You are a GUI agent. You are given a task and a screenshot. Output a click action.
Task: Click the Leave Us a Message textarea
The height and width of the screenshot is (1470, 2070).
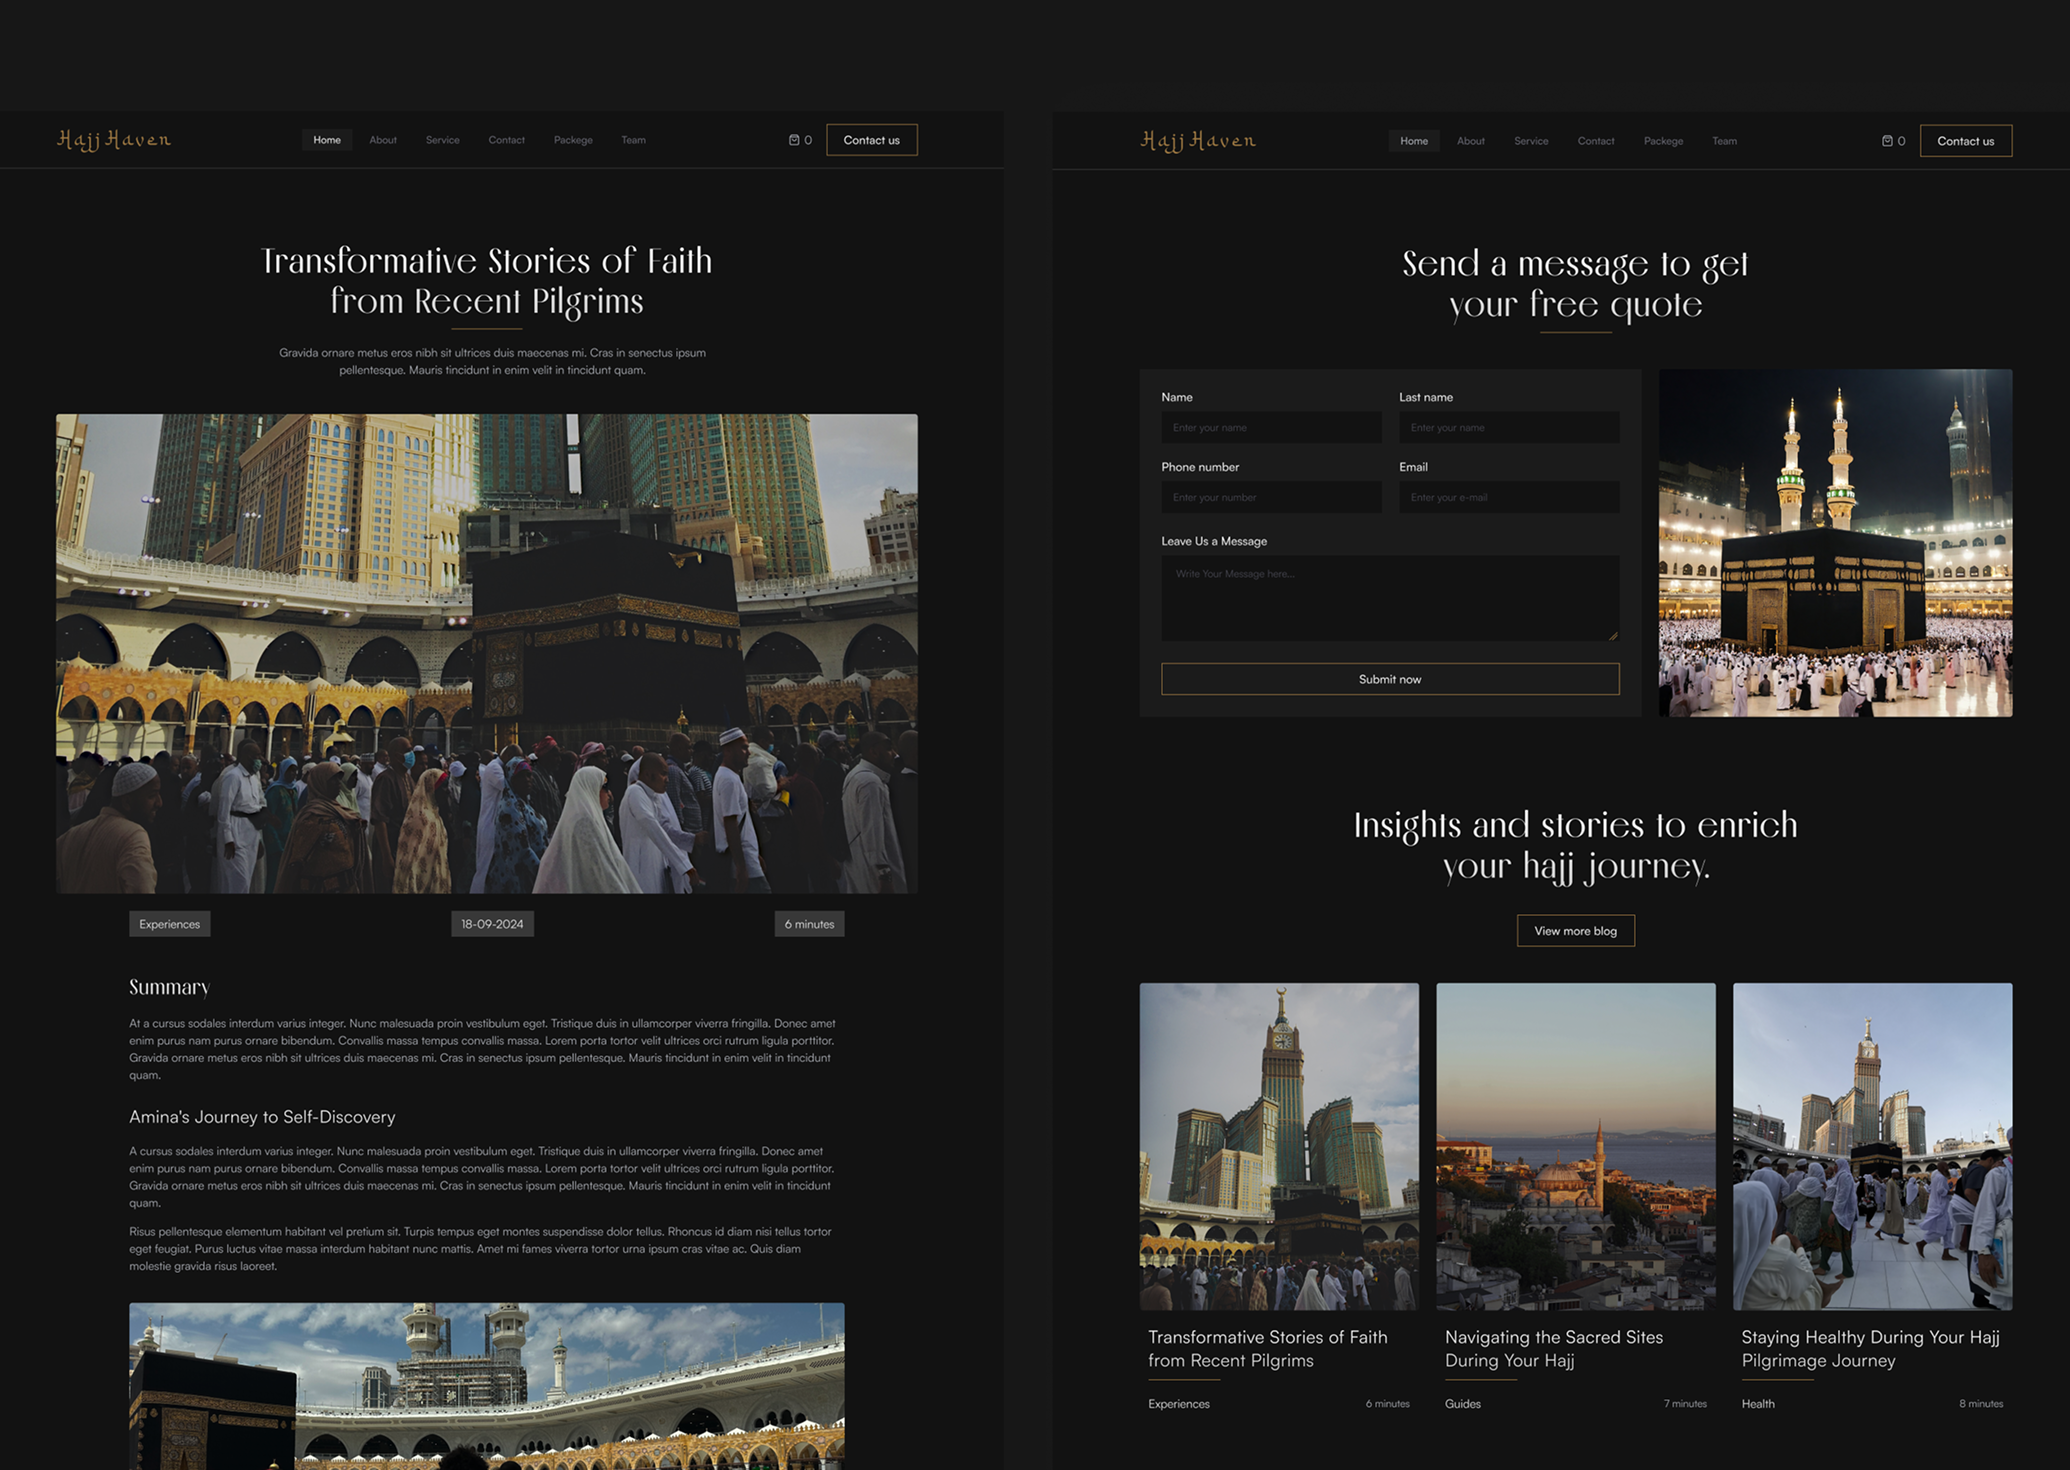[x=1389, y=598]
